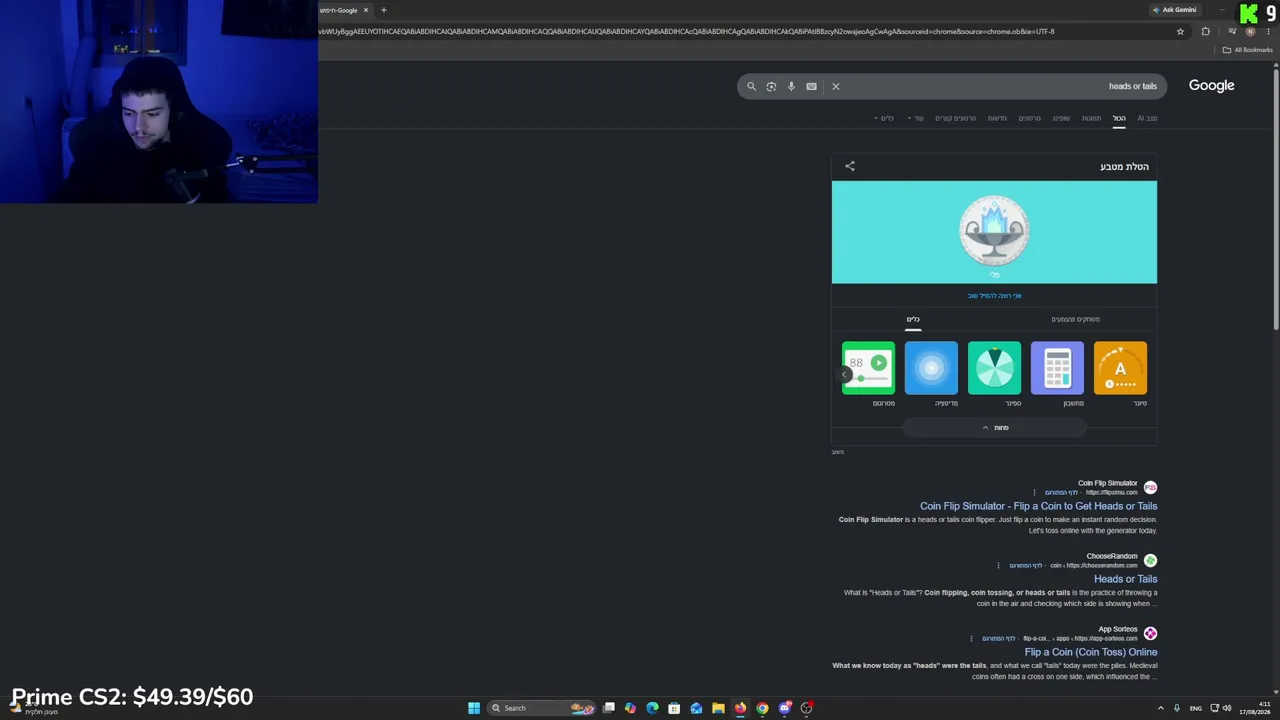This screenshot has height=720, width=1280.
Task: Click the App Sorteos site favicon
Action: coord(1150,634)
